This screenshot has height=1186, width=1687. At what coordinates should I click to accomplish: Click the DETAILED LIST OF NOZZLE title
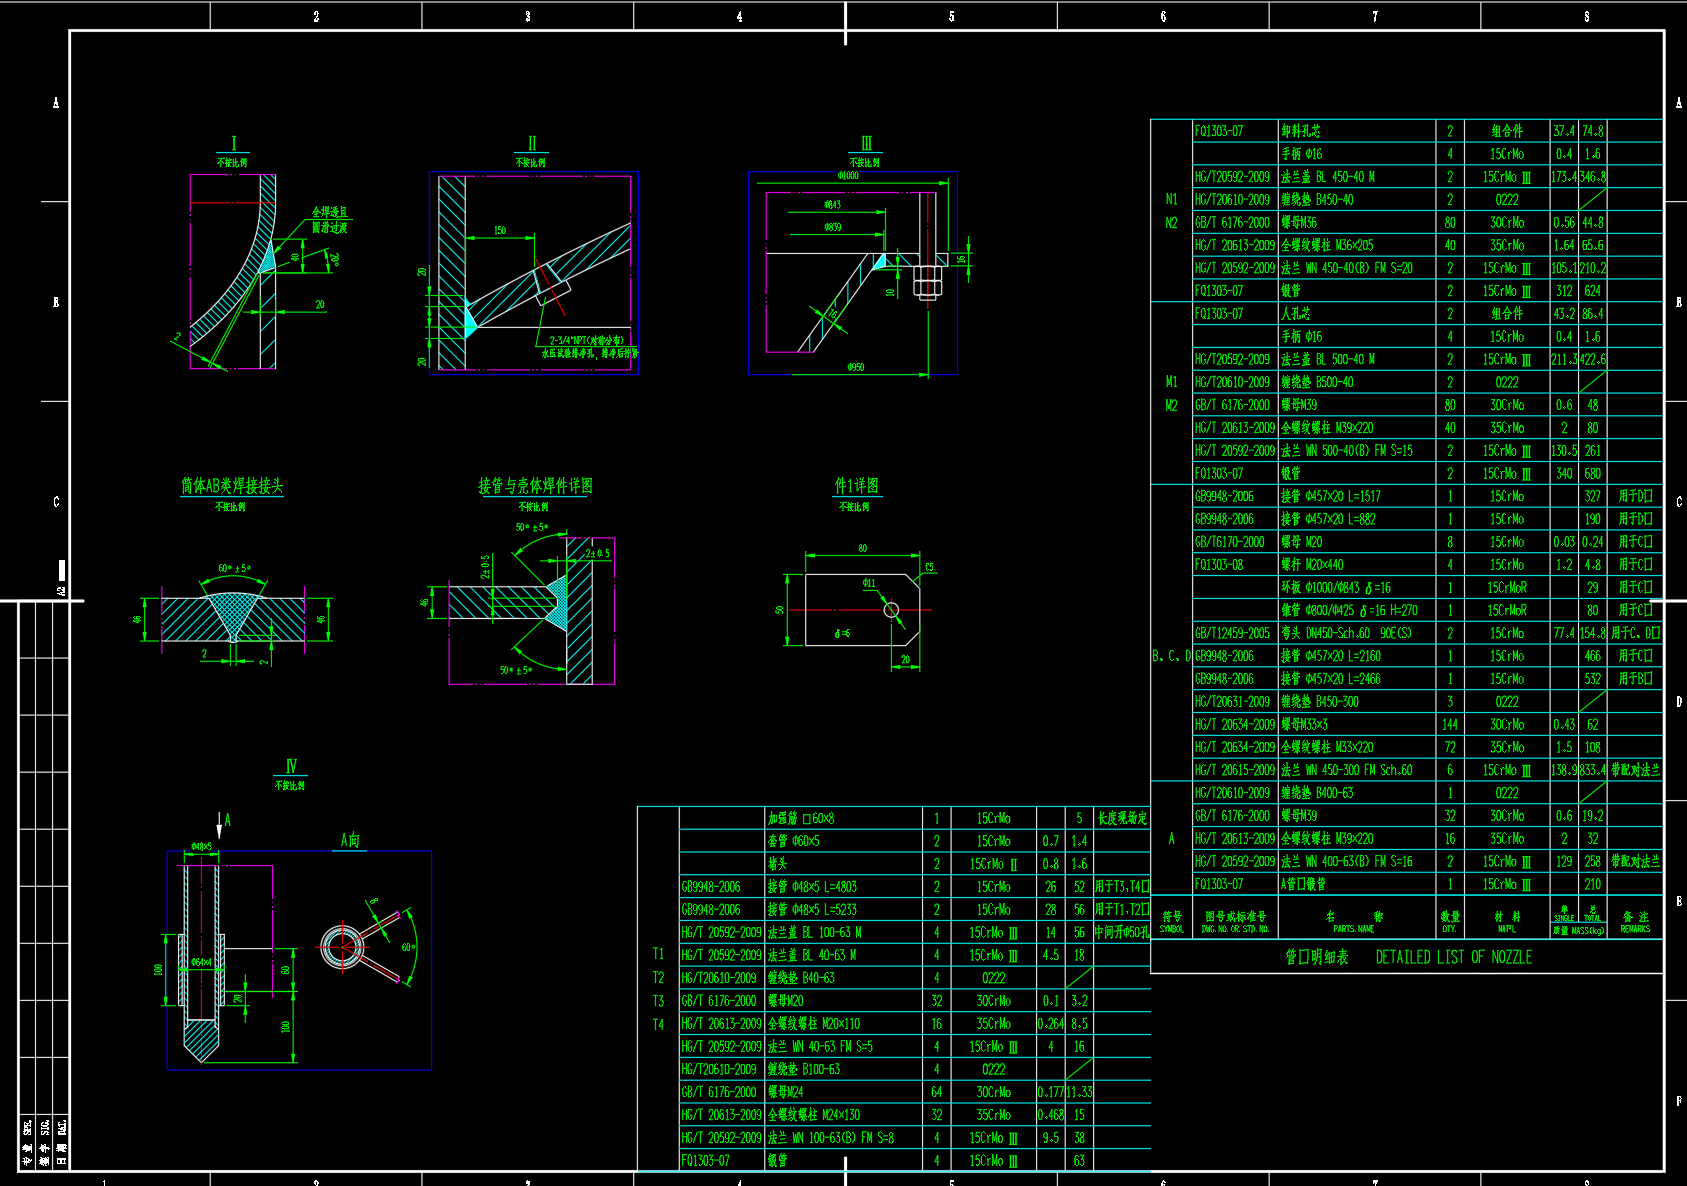pos(1453,957)
